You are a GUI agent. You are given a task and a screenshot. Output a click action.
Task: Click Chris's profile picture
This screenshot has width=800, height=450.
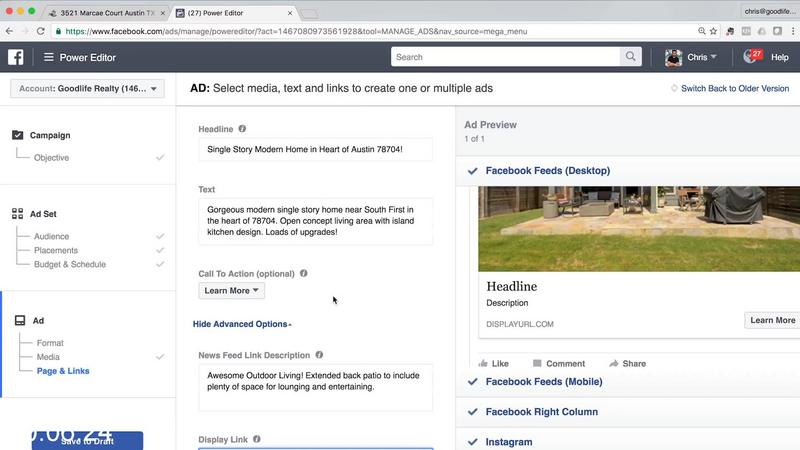click(x=673, y=58)
